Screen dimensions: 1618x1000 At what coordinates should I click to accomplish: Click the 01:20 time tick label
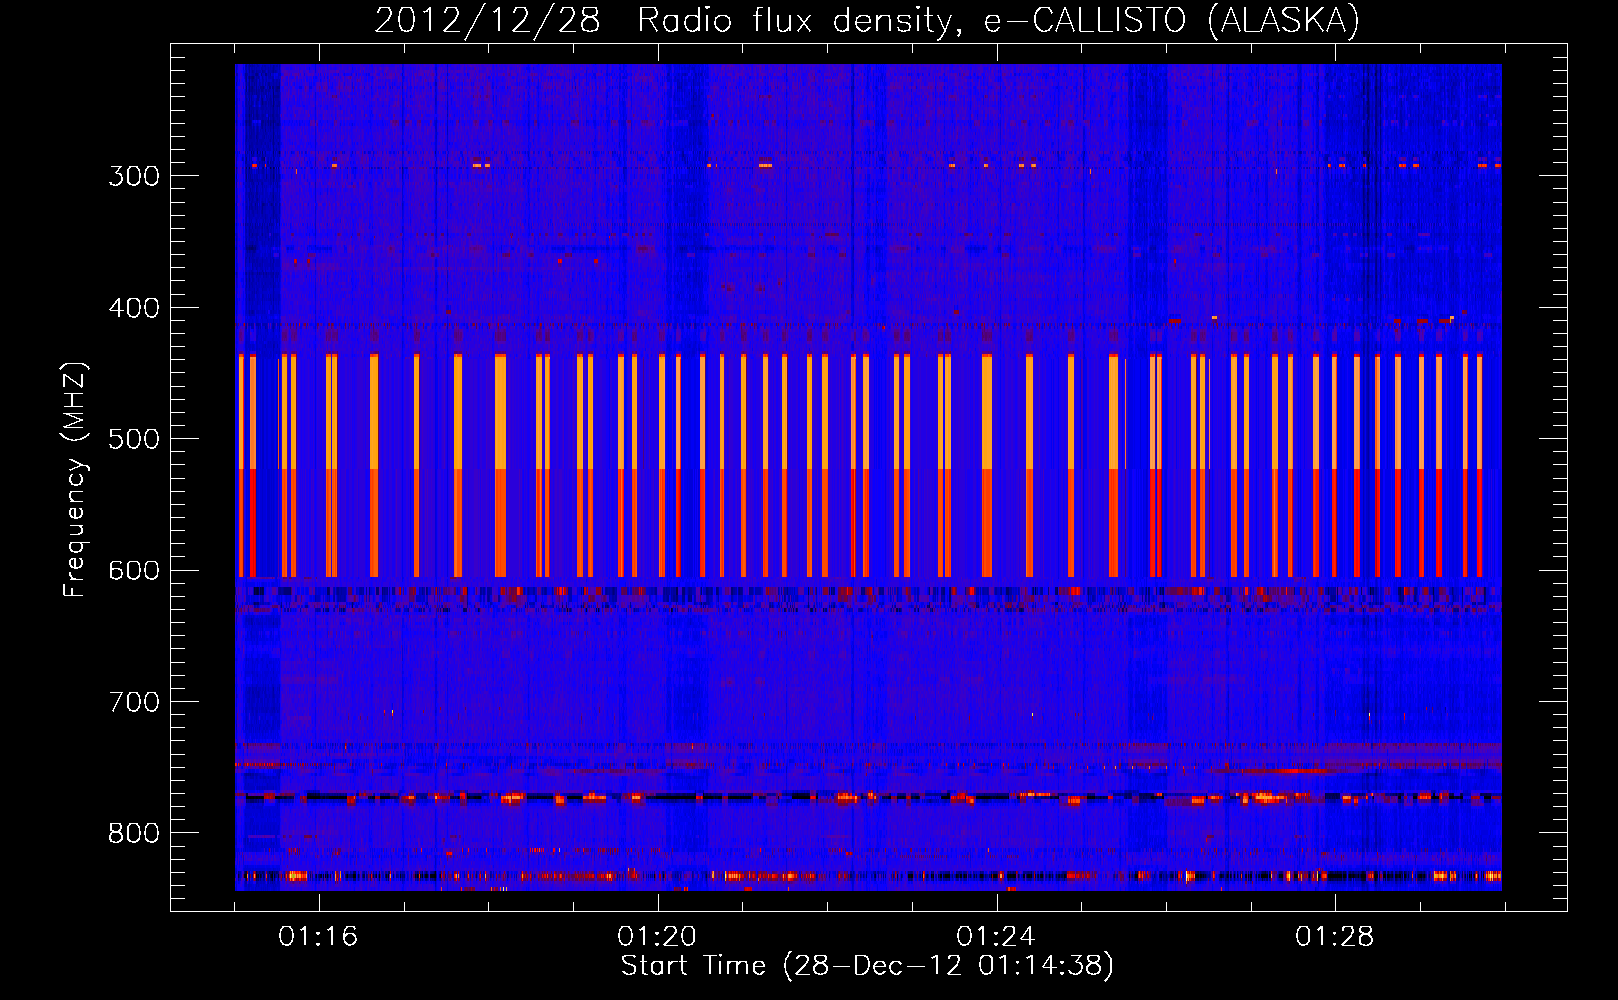657,937
